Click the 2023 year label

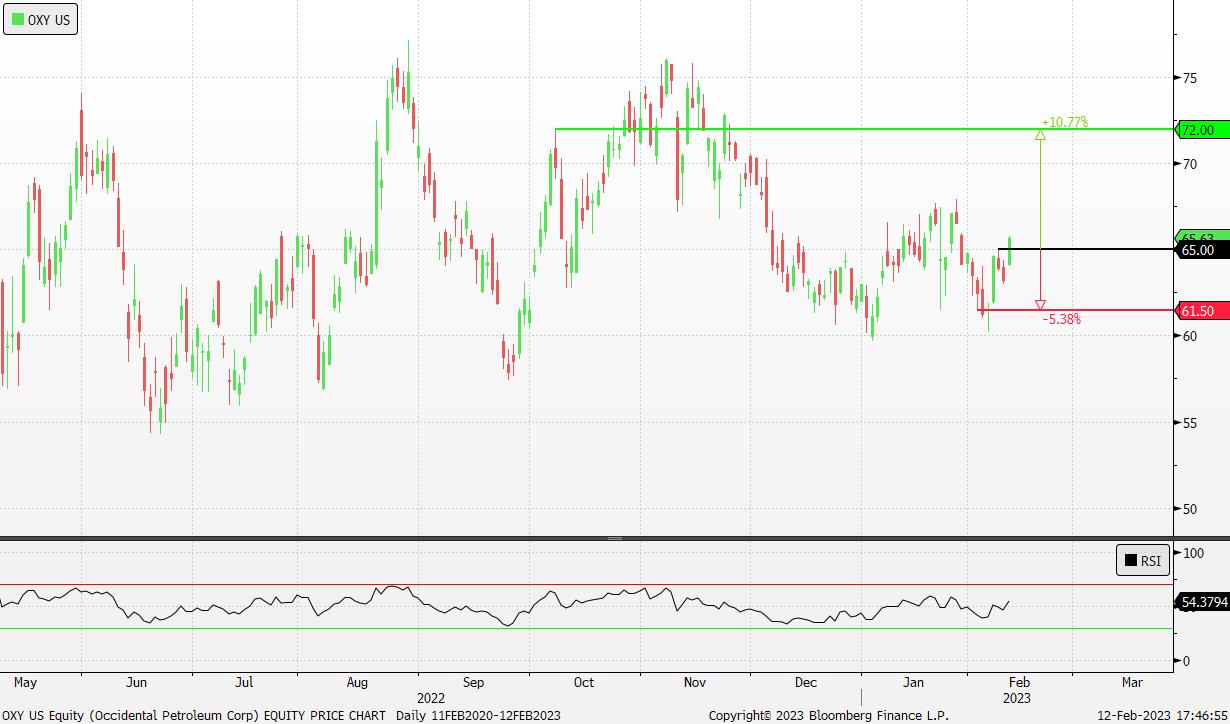[1016, 698]
